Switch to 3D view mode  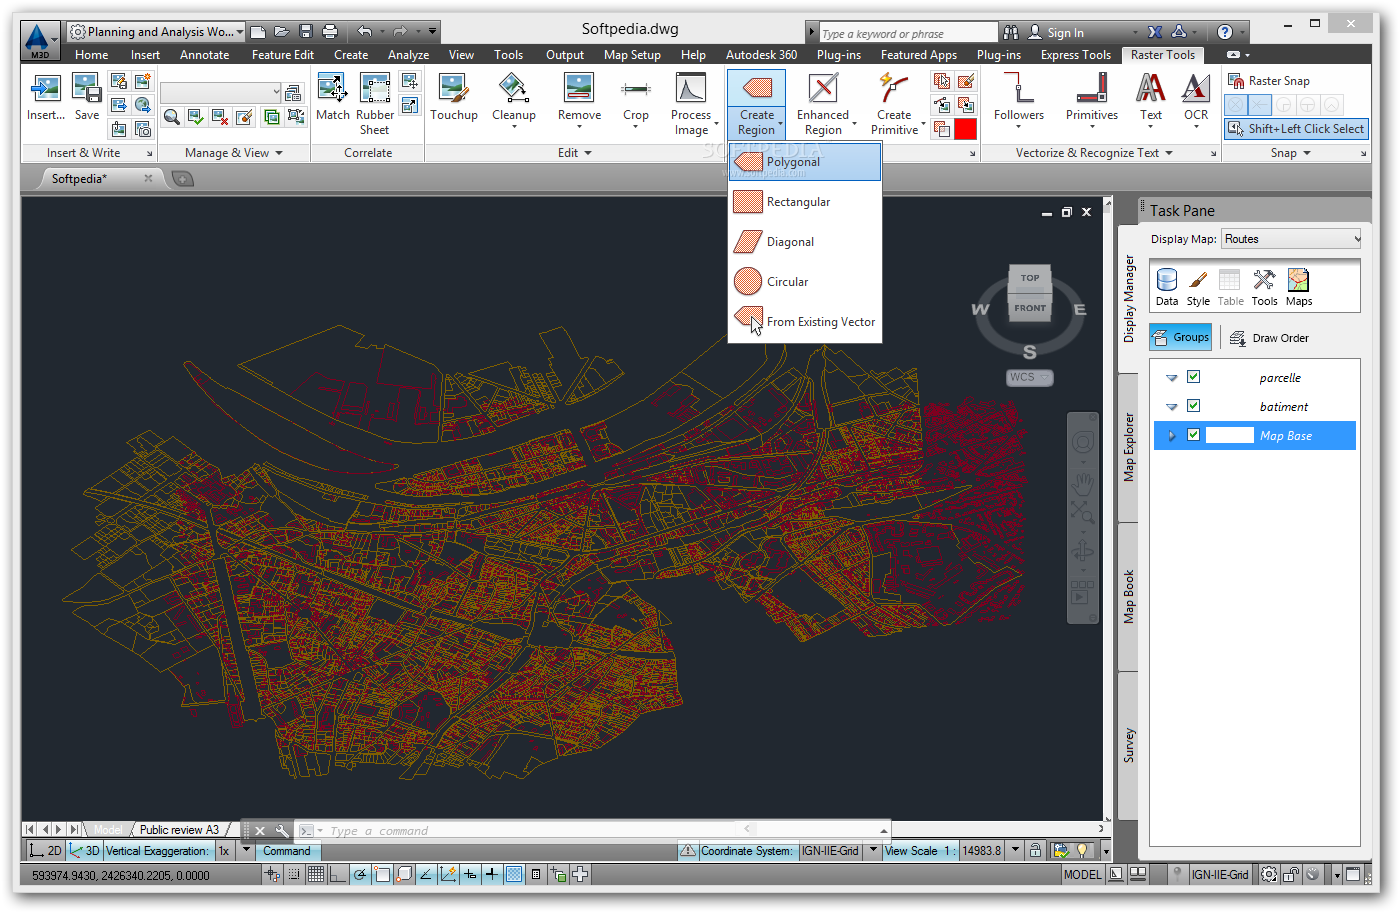coord(85,851)
